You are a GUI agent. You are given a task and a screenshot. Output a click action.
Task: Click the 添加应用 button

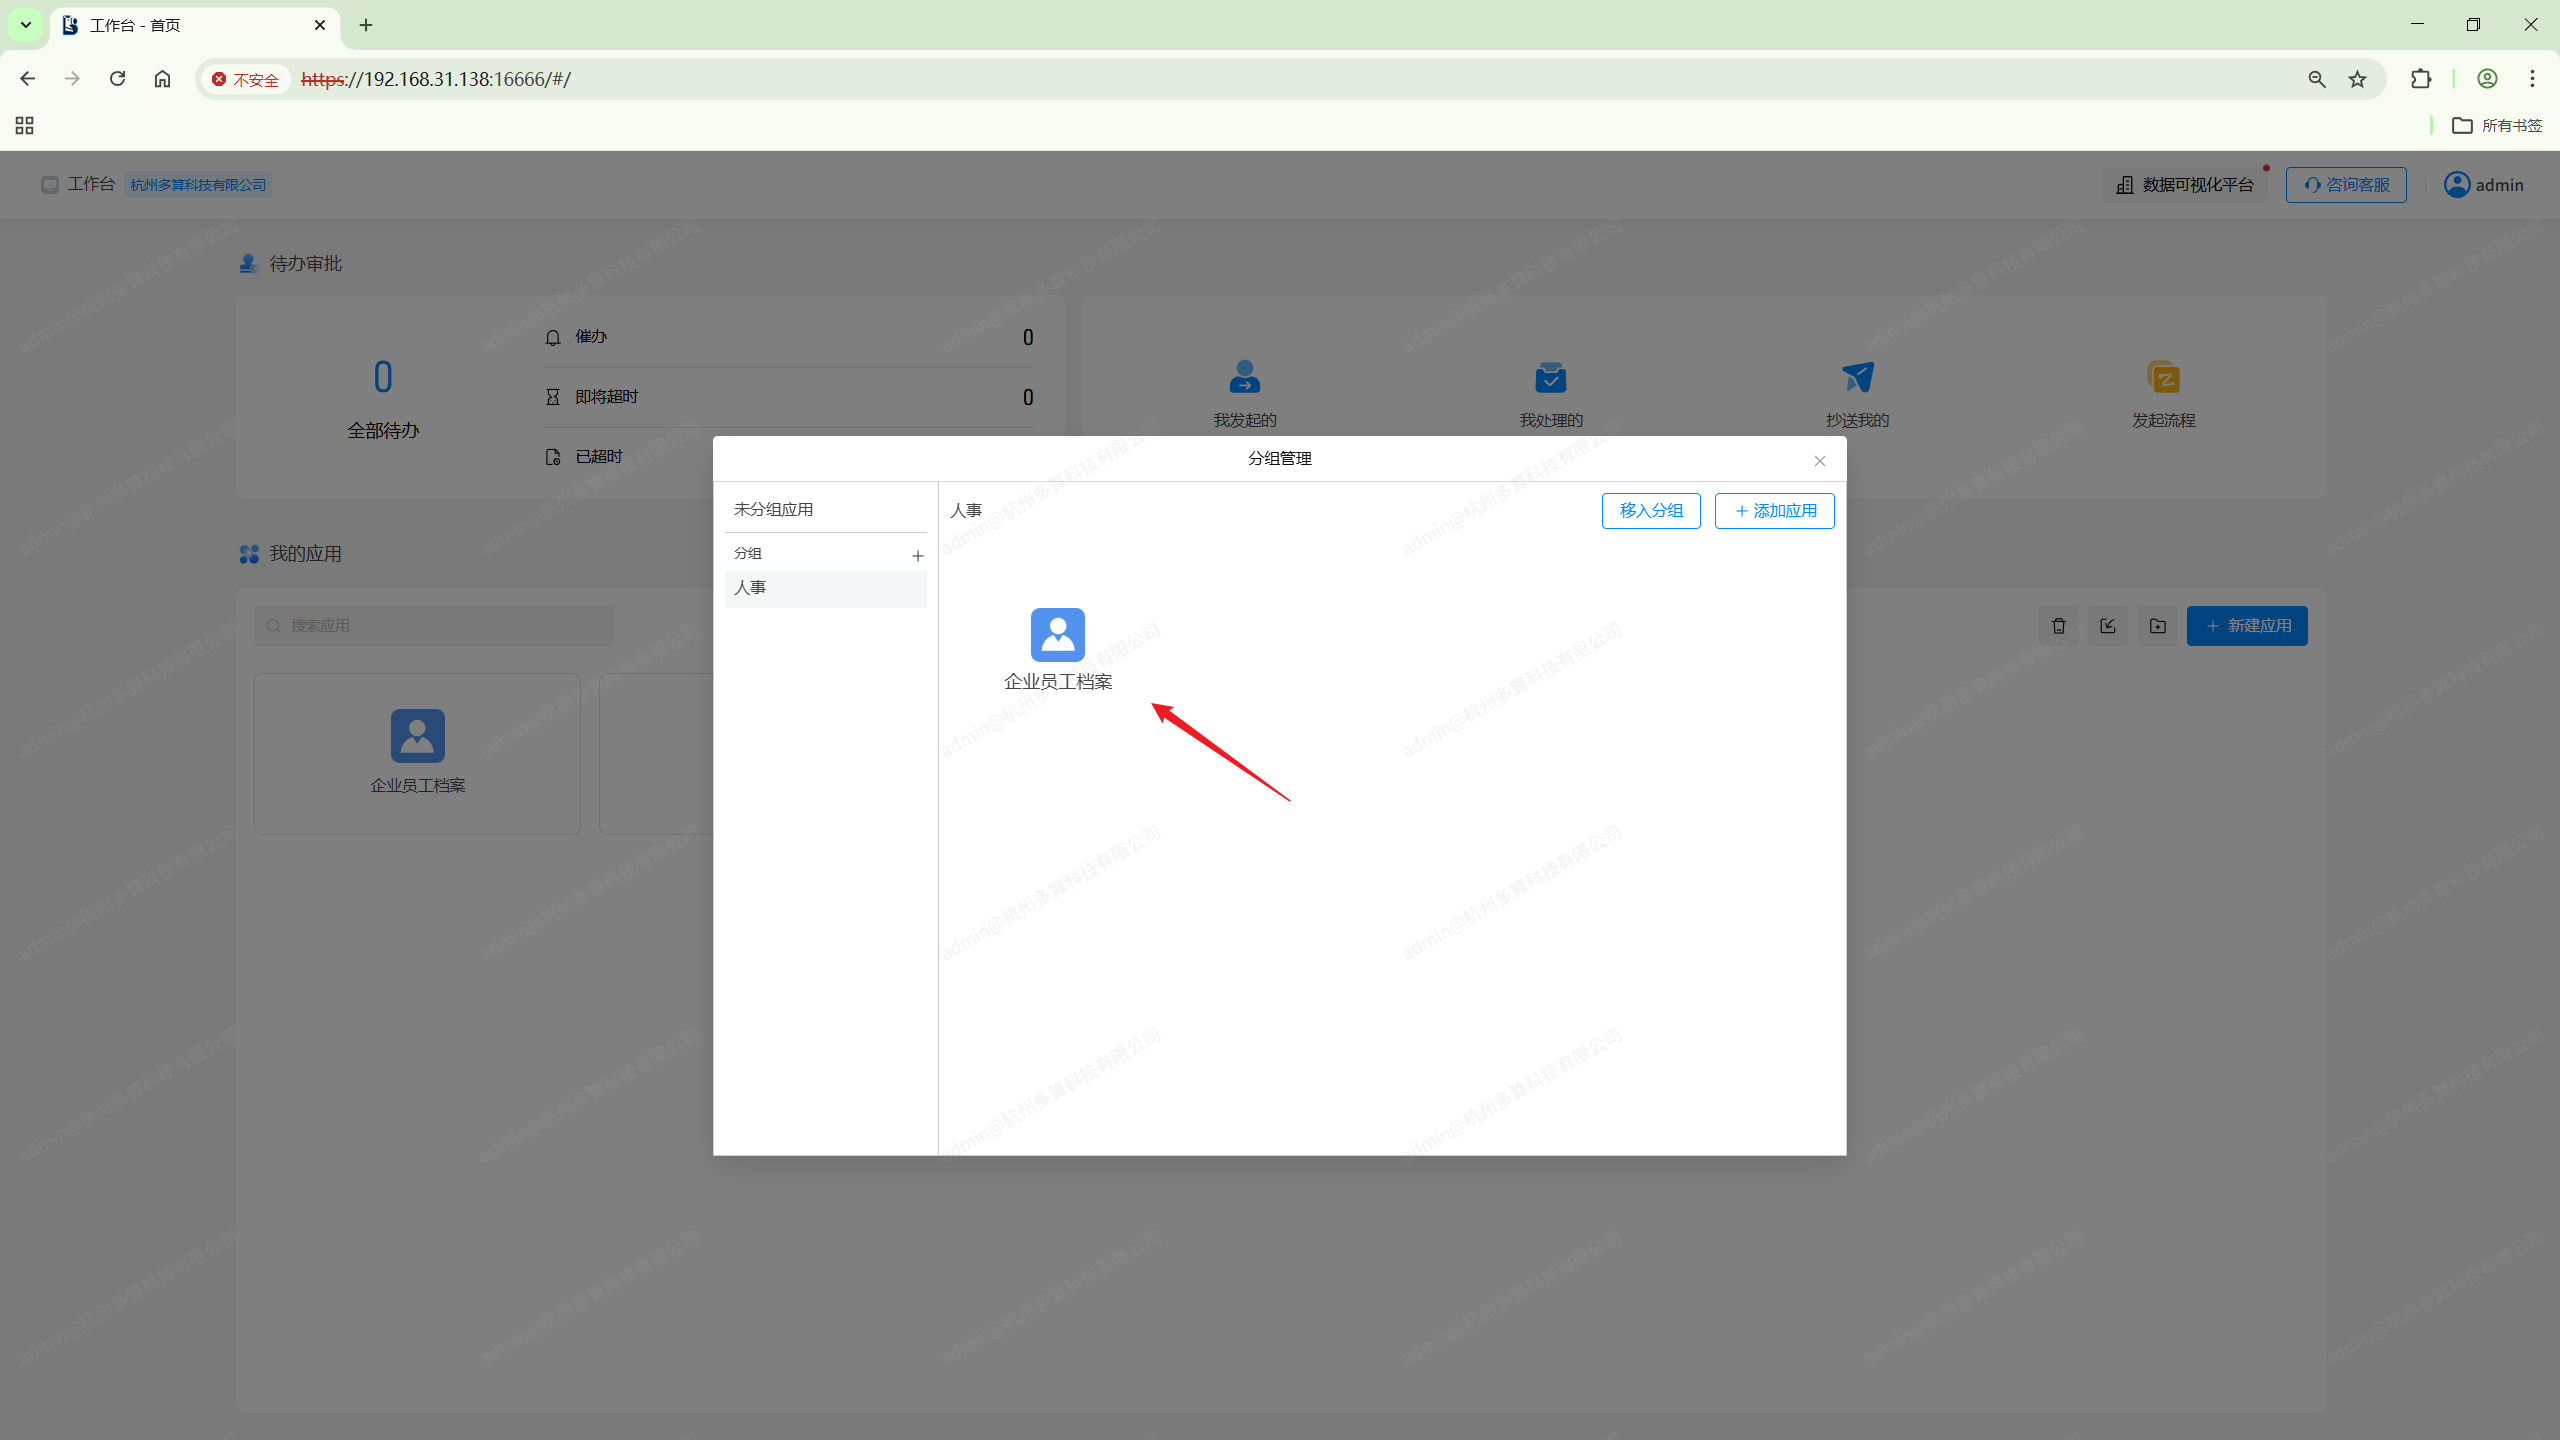[x=1774, y=511]
